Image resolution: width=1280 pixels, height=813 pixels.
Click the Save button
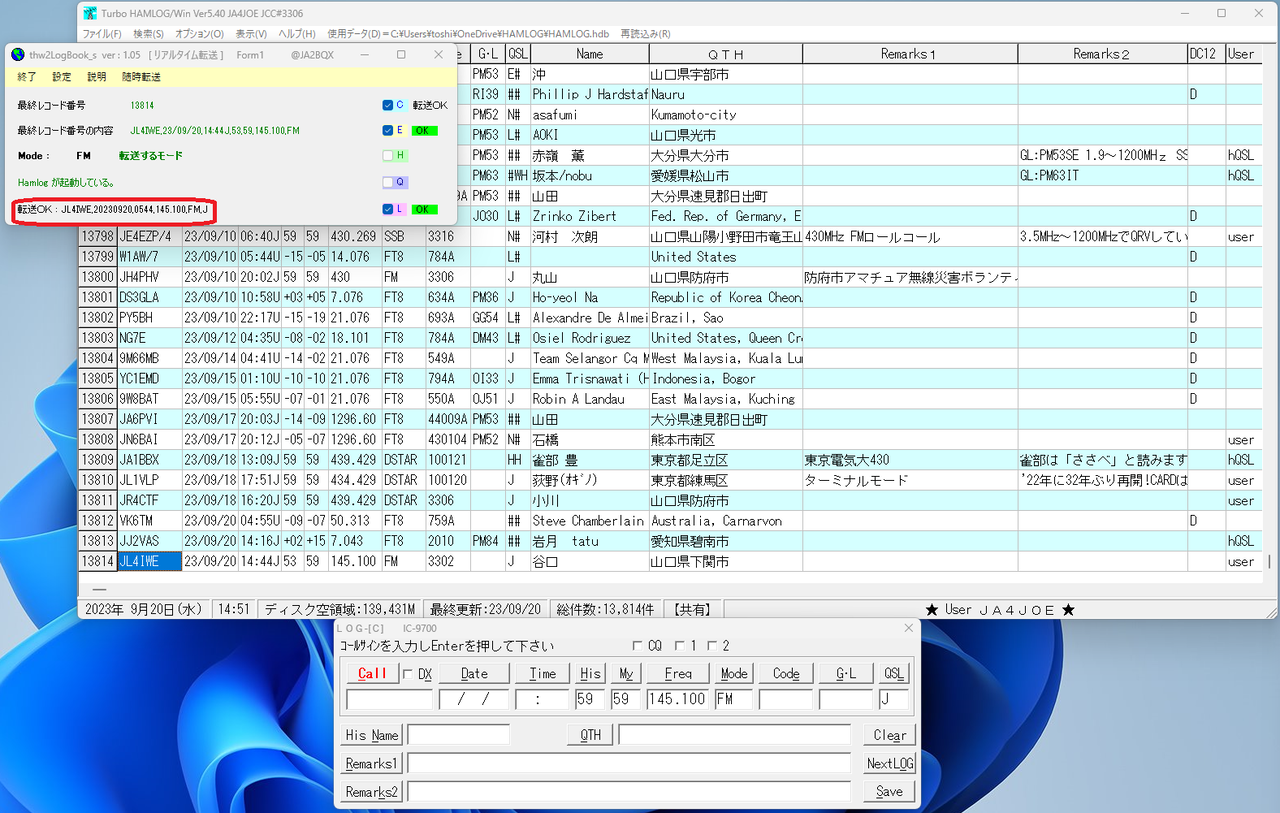coord(889,792)
